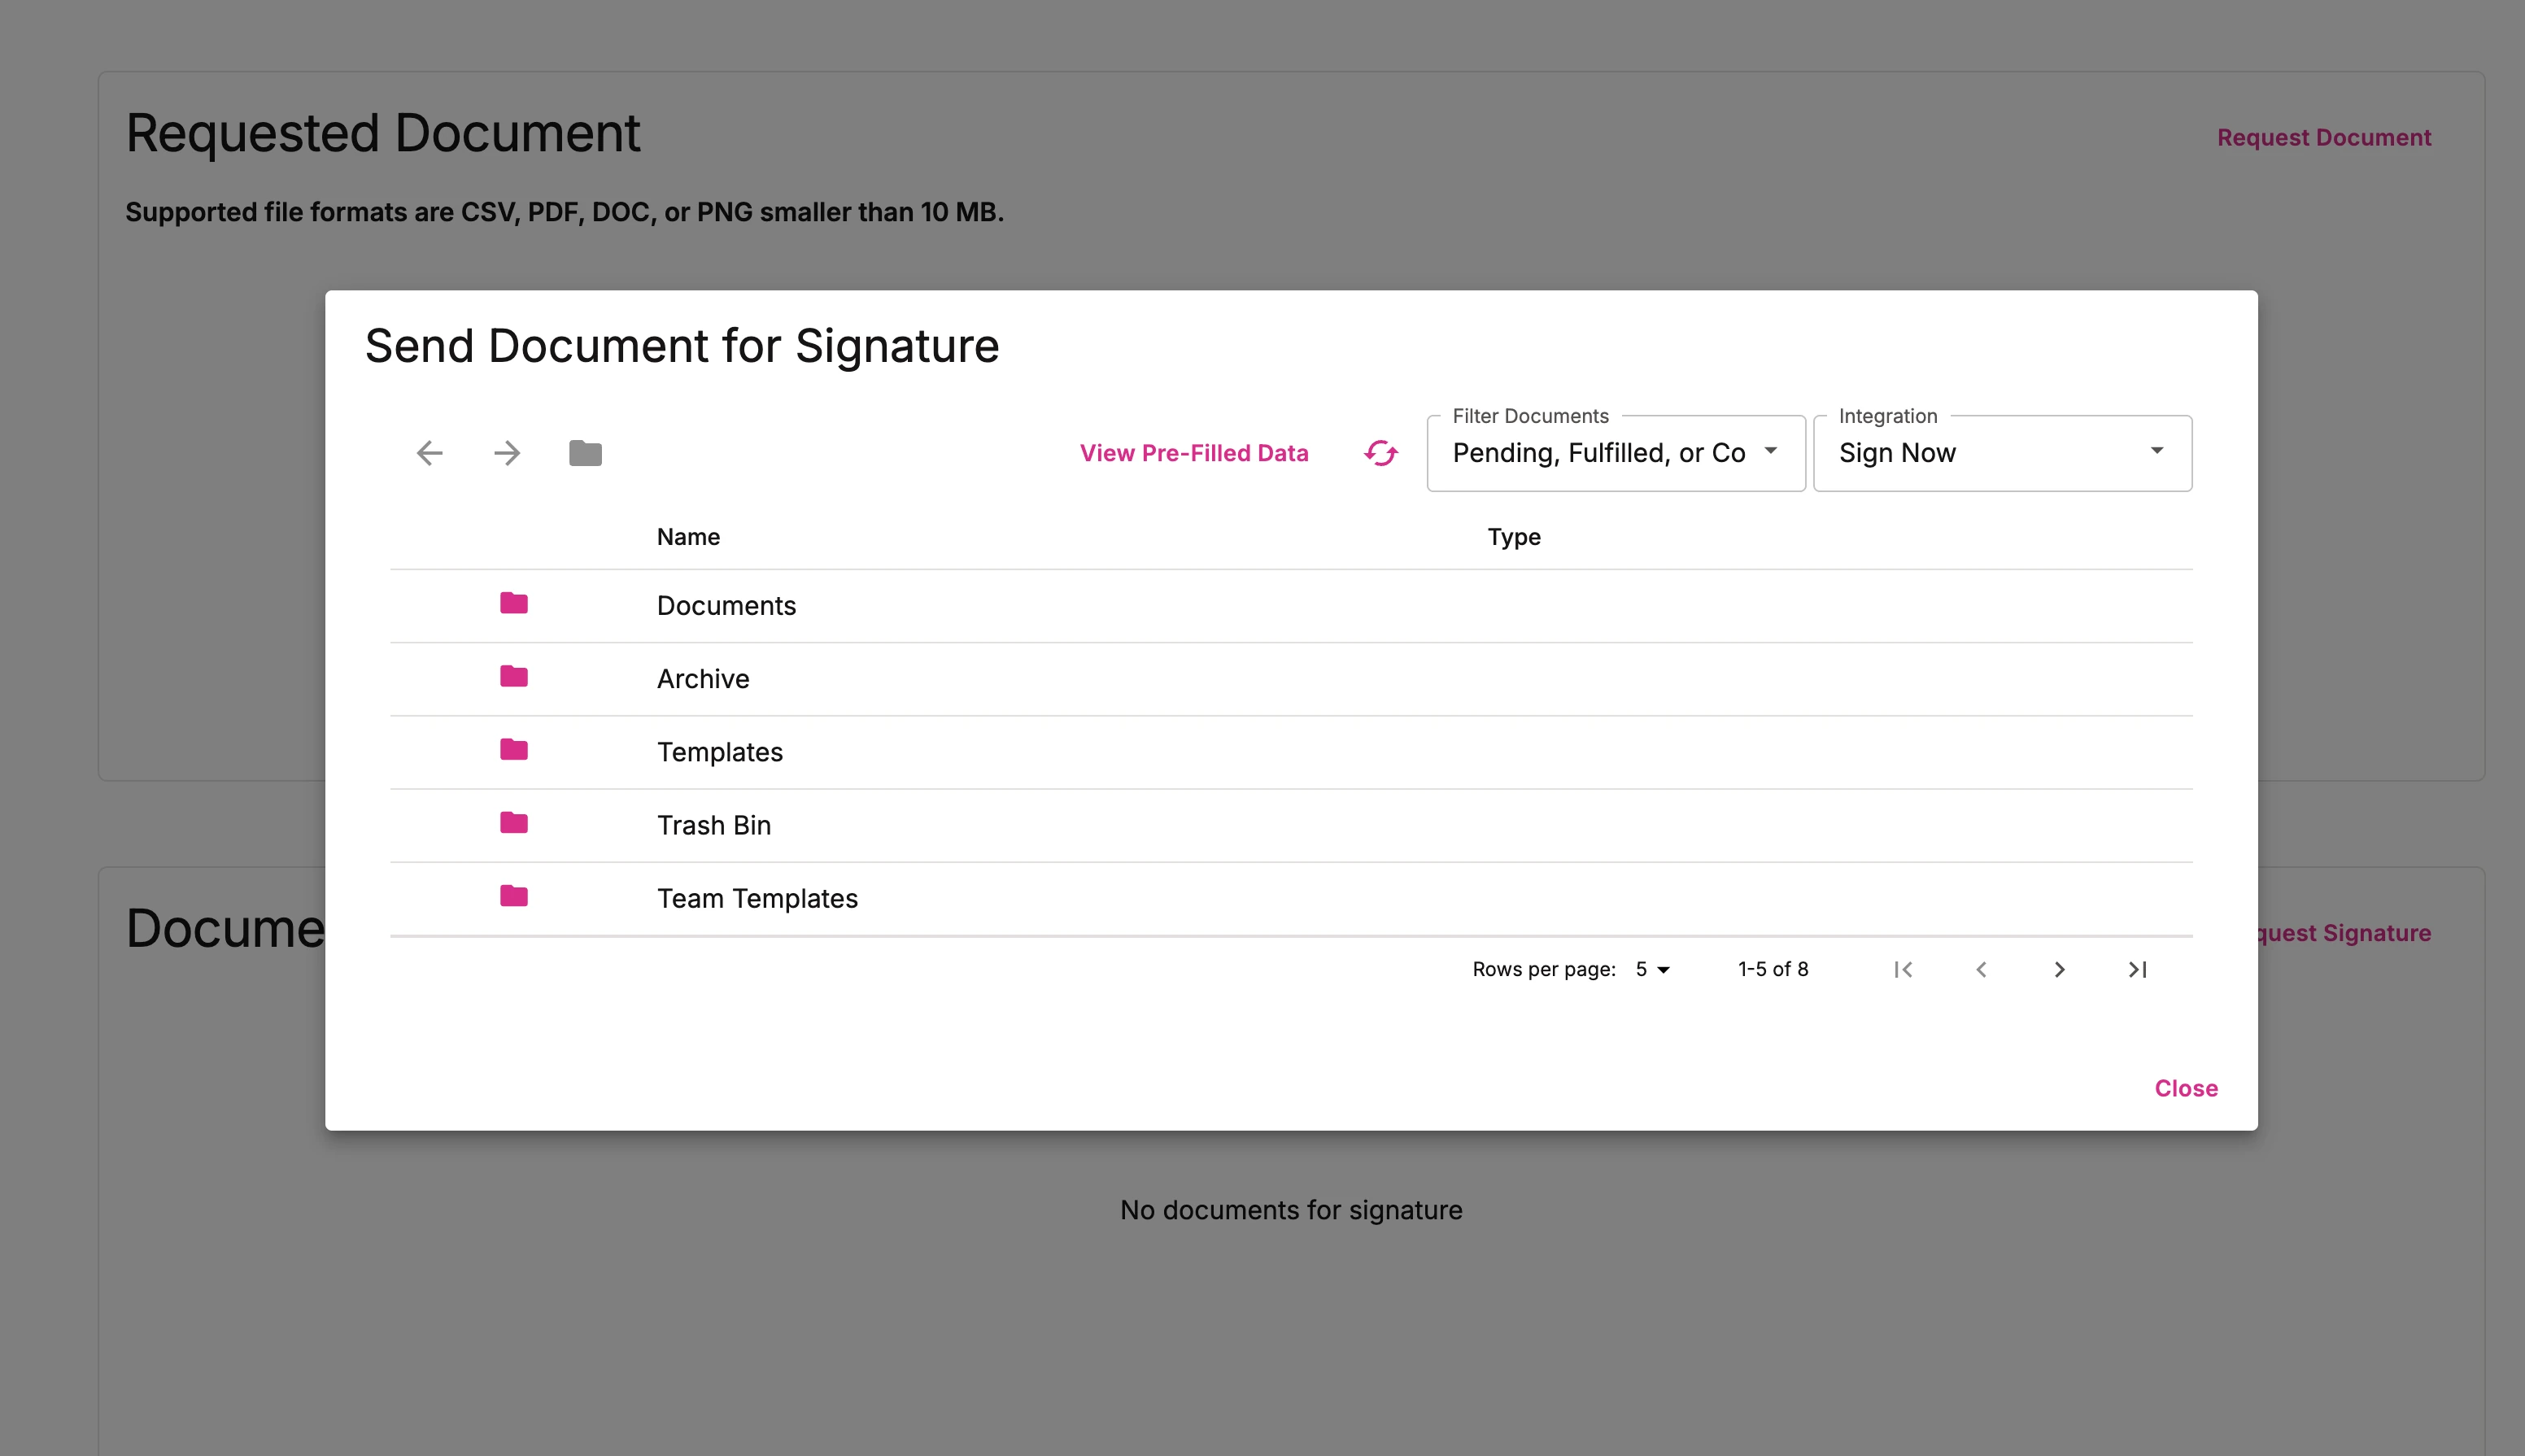
Task: Go to the previous page of results
Action: click(1981, 969)
